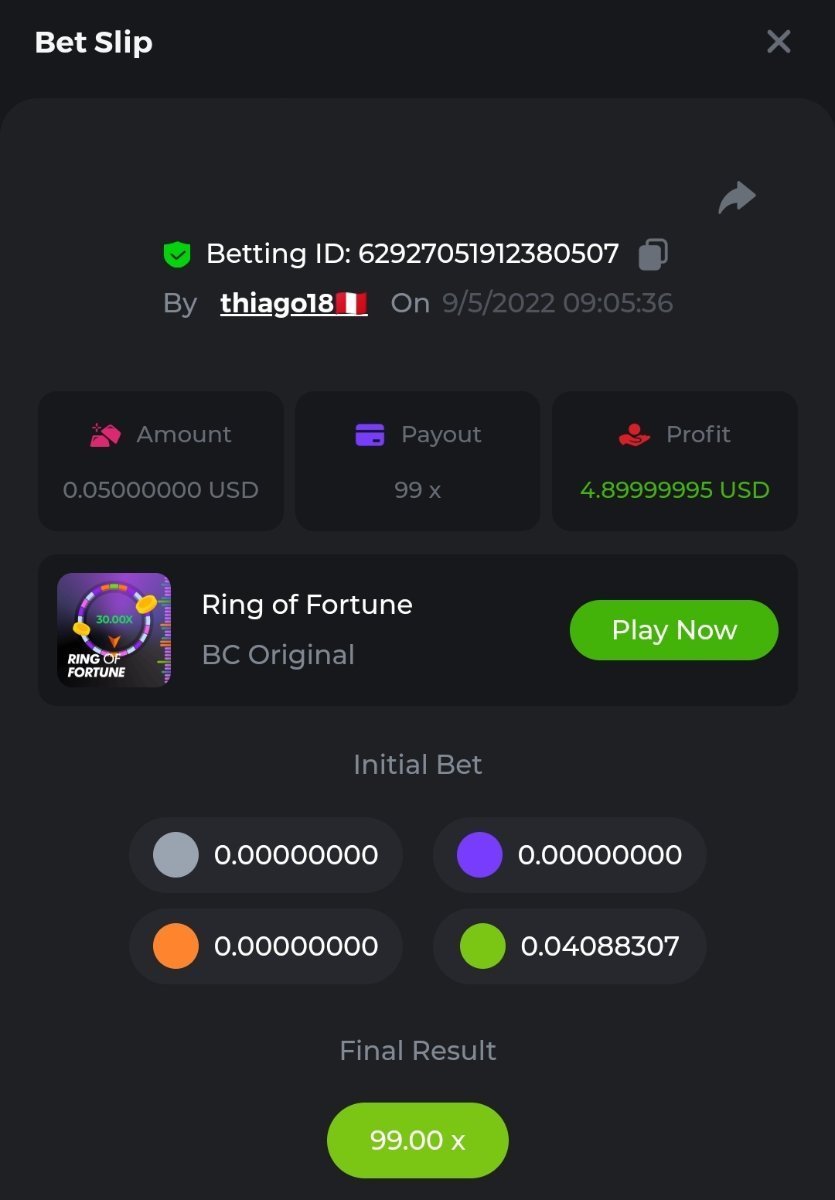The image size is (835, 1200).
Task: Click the green 4.89999995 USD profit value
Action: coord(675,490)
